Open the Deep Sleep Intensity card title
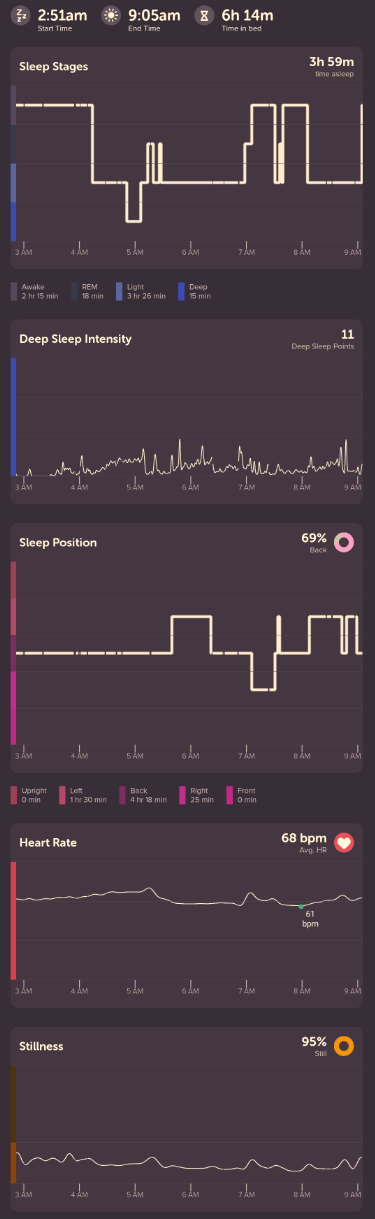The height and width of the screenshot is (1219, 375). click(x=75, y=339)
